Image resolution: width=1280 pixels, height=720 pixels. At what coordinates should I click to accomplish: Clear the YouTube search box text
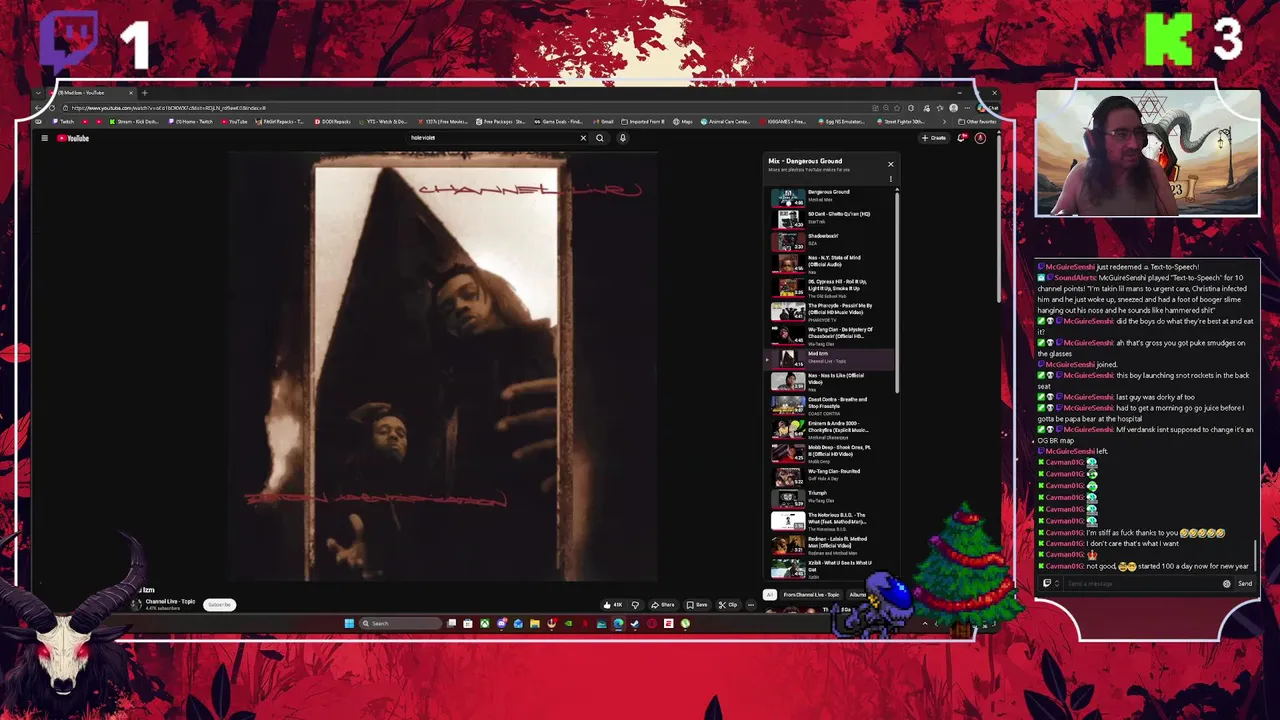583,138
